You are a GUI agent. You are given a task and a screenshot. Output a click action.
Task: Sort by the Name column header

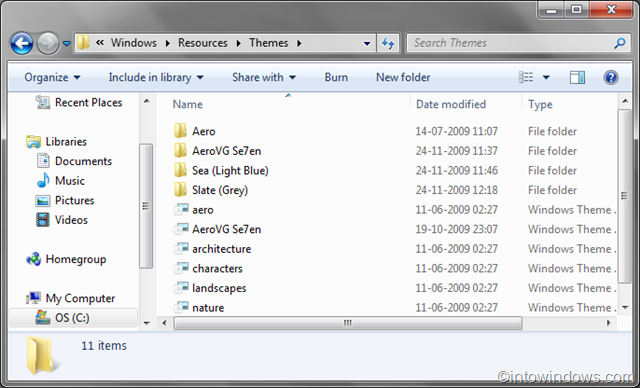(187, 104)
